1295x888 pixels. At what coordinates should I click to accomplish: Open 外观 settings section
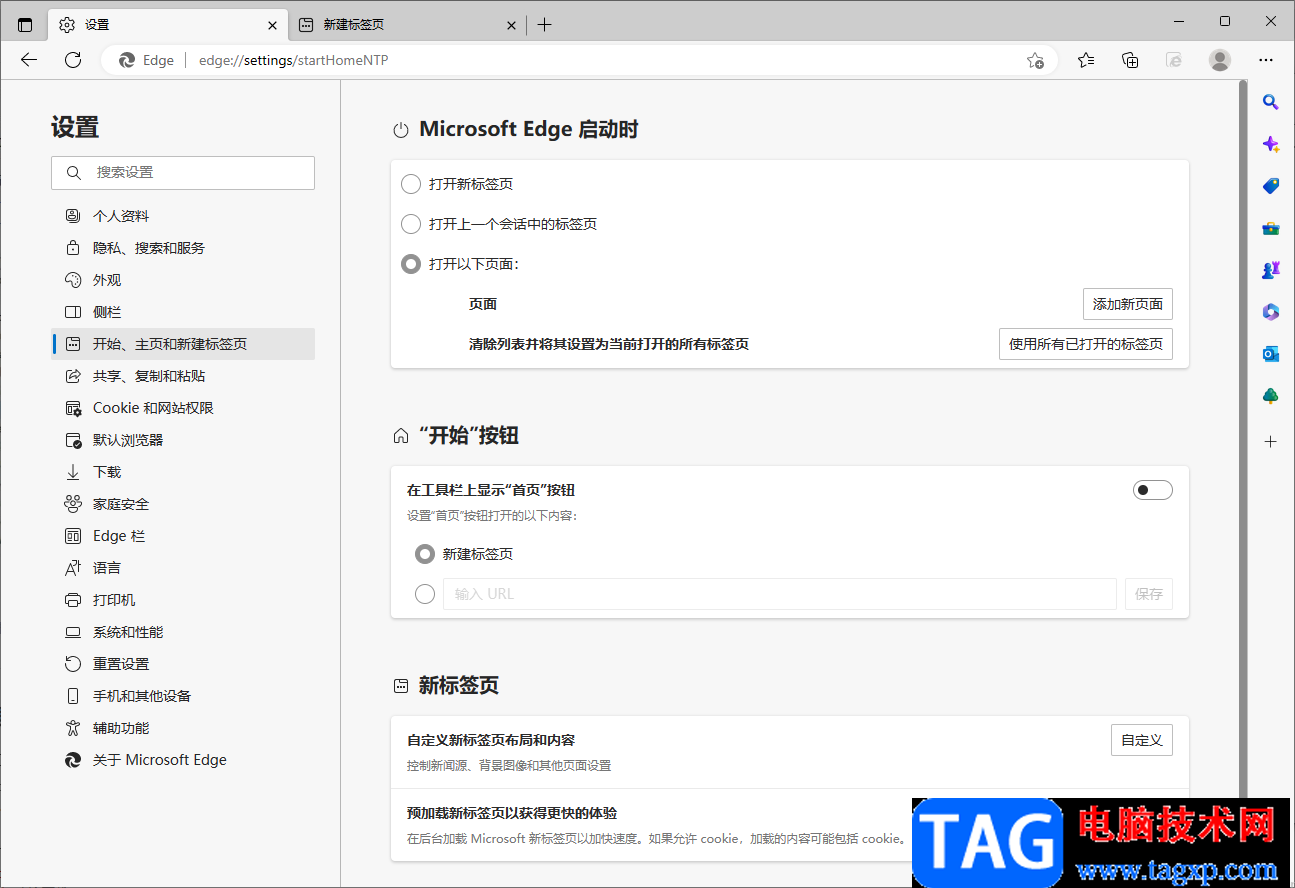[183, 280]
